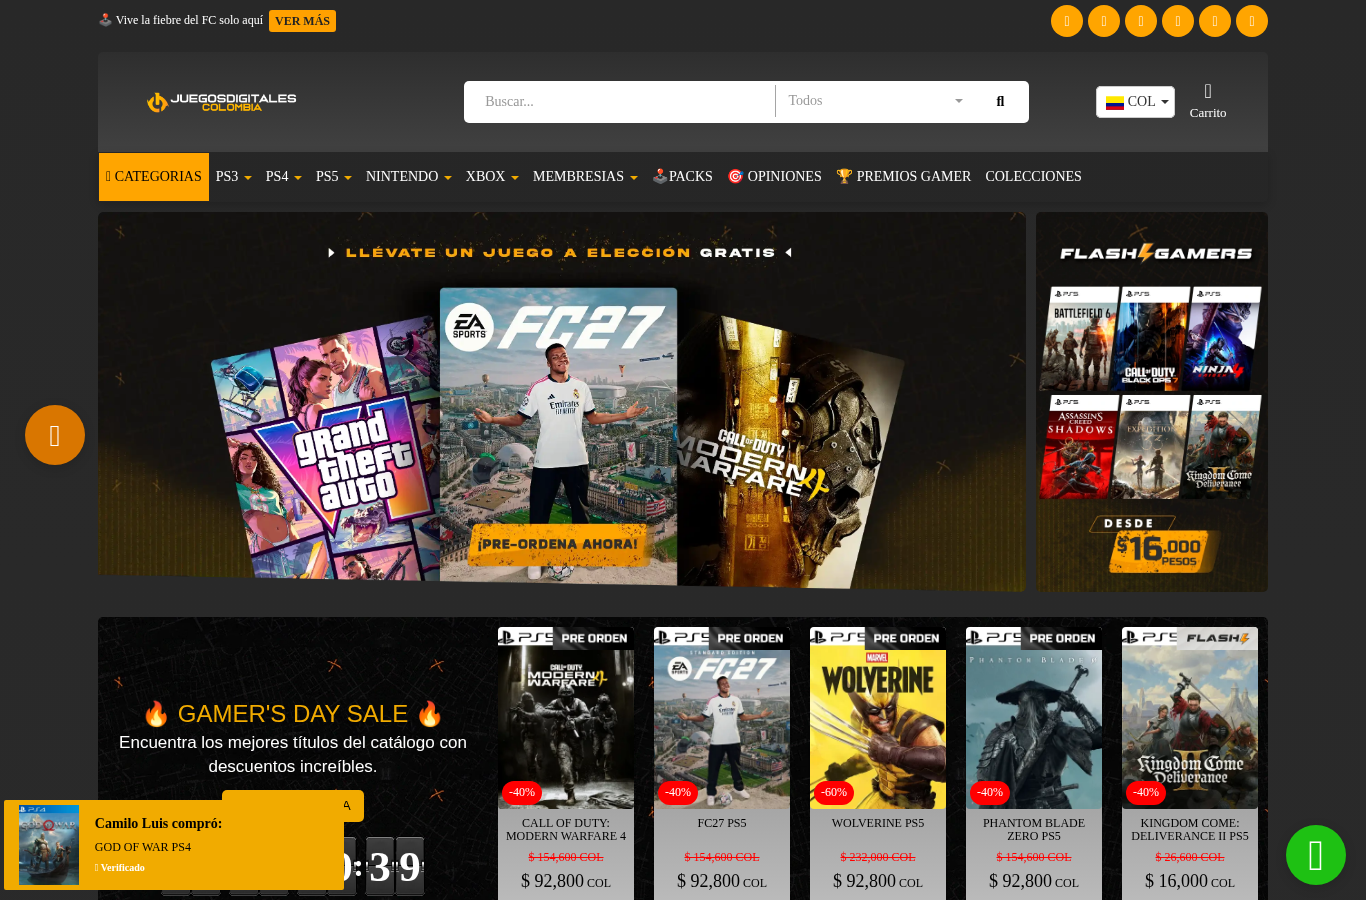Open COLECCIONES
Viewport: 1366px width, 900px height.
point(1034,177)
